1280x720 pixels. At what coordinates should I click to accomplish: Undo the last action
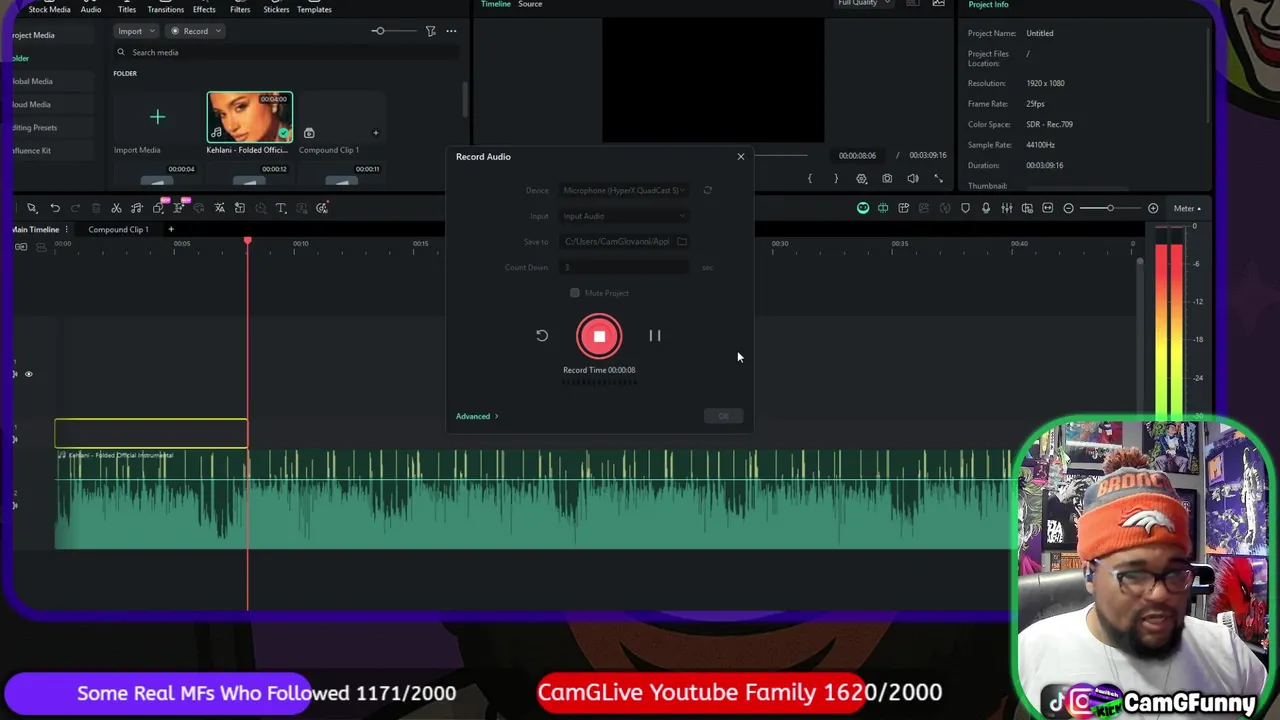click(55, 208)
